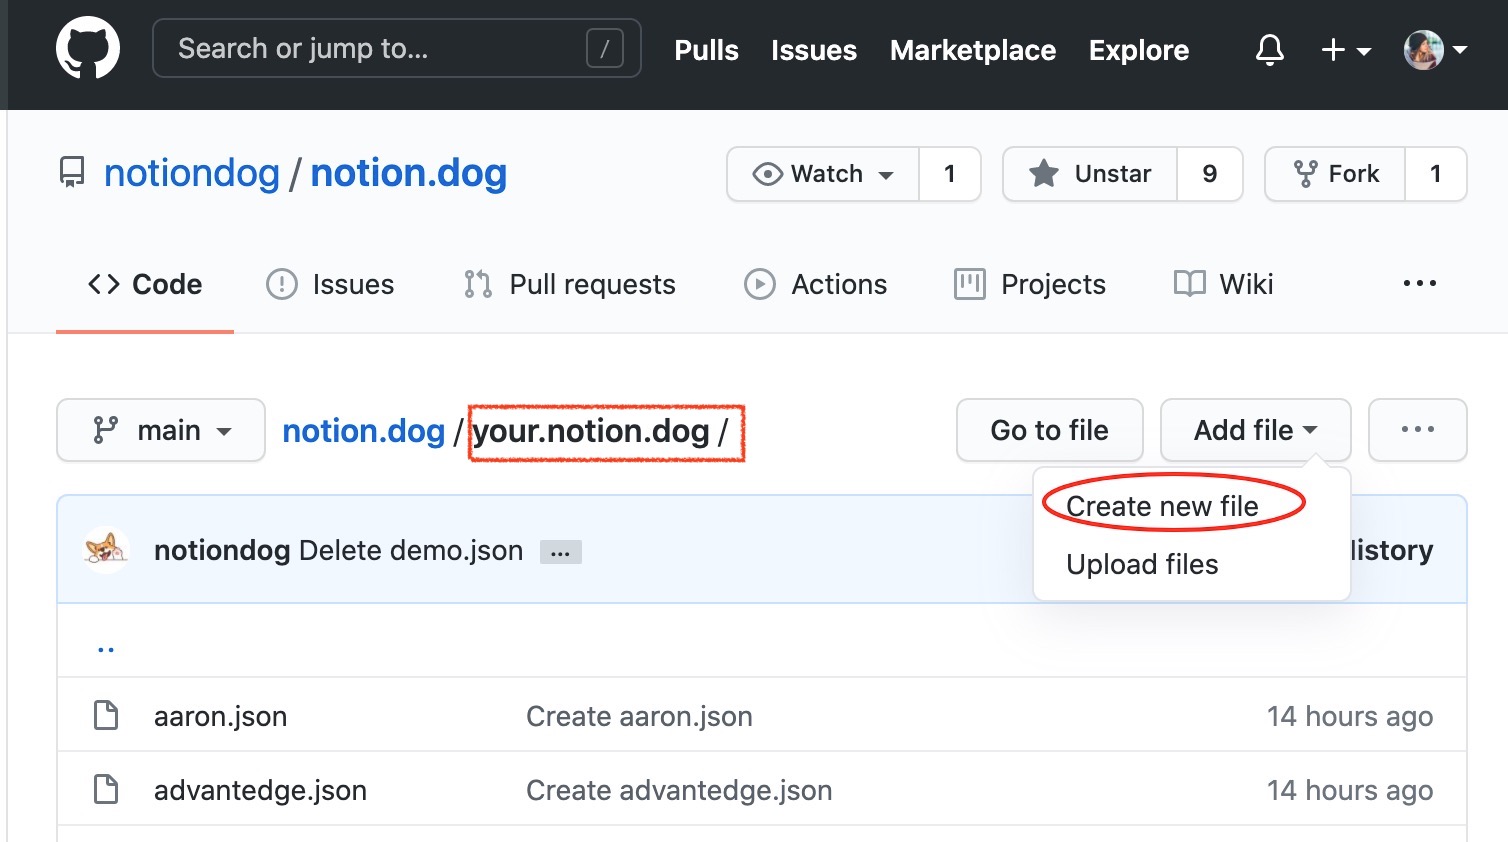Open the Watch dropdown
This screenshot has width=1508, height=842.
pyautogui.click(x=823, y=174)
